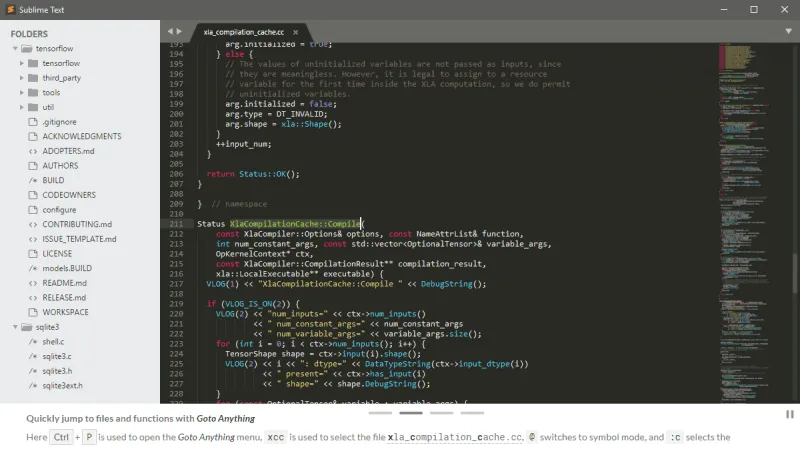Click the ADOPTERS.md markup icon
The height and width of the screenshot is (449, 800).
(33, 151)
